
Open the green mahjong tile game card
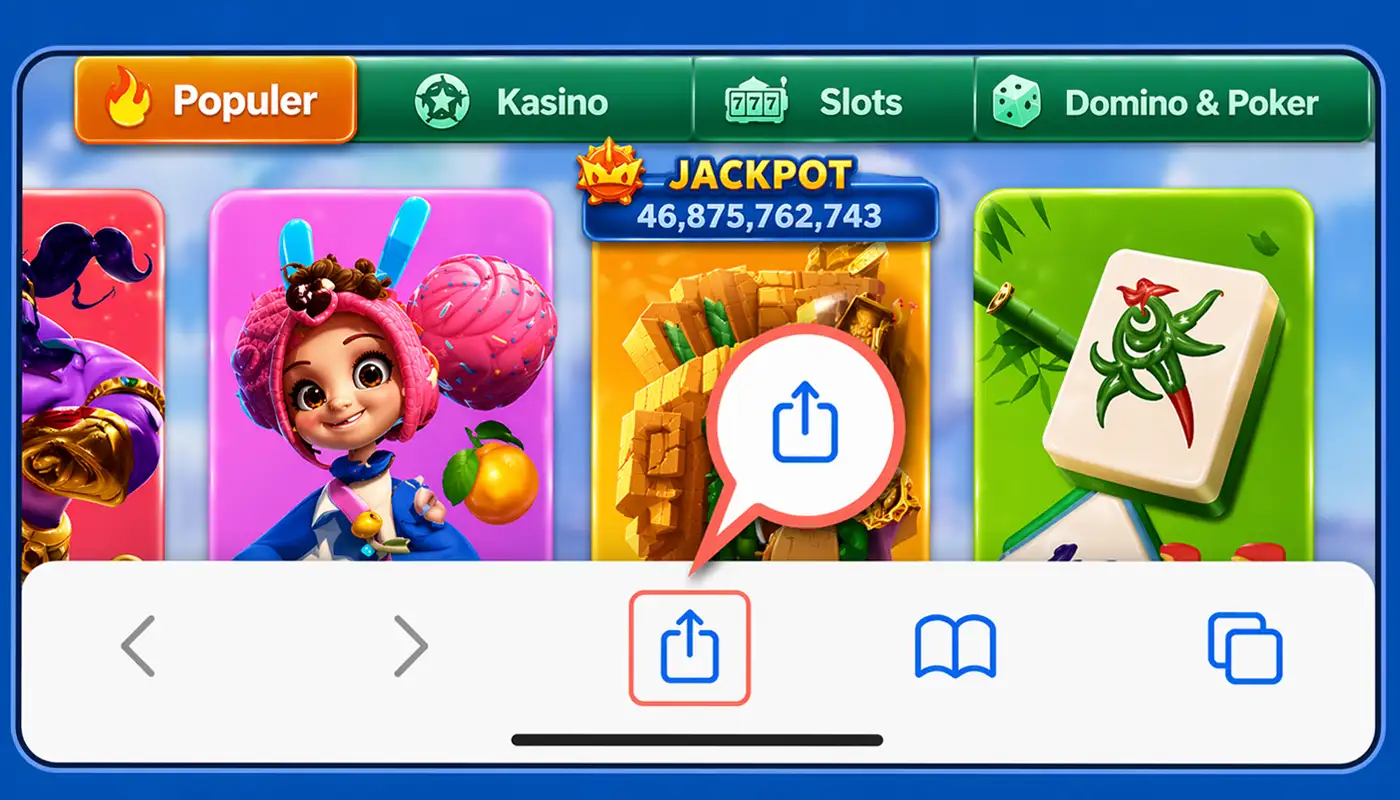[x=1143, y=375]
